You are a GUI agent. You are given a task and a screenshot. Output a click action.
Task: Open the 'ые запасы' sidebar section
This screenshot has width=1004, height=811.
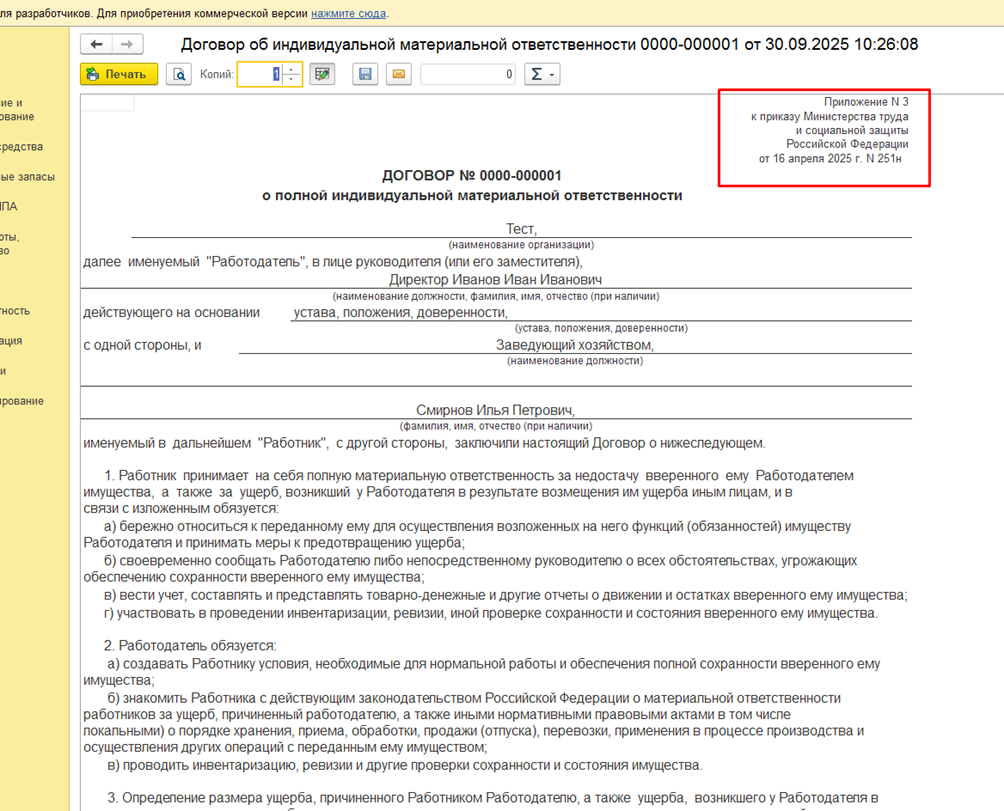[27, 177]
